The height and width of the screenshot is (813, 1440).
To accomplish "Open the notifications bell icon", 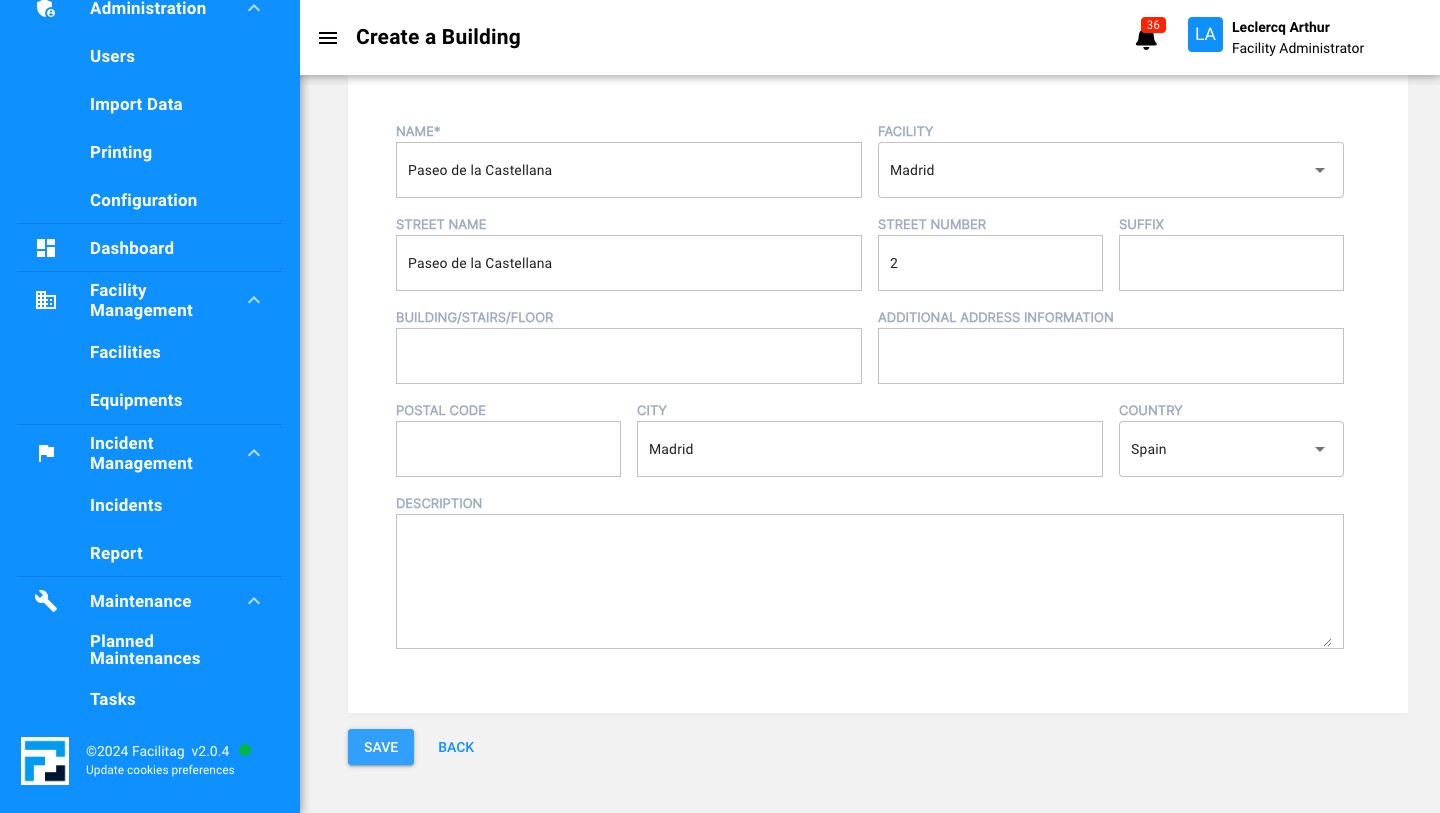I will point(1146,39).
